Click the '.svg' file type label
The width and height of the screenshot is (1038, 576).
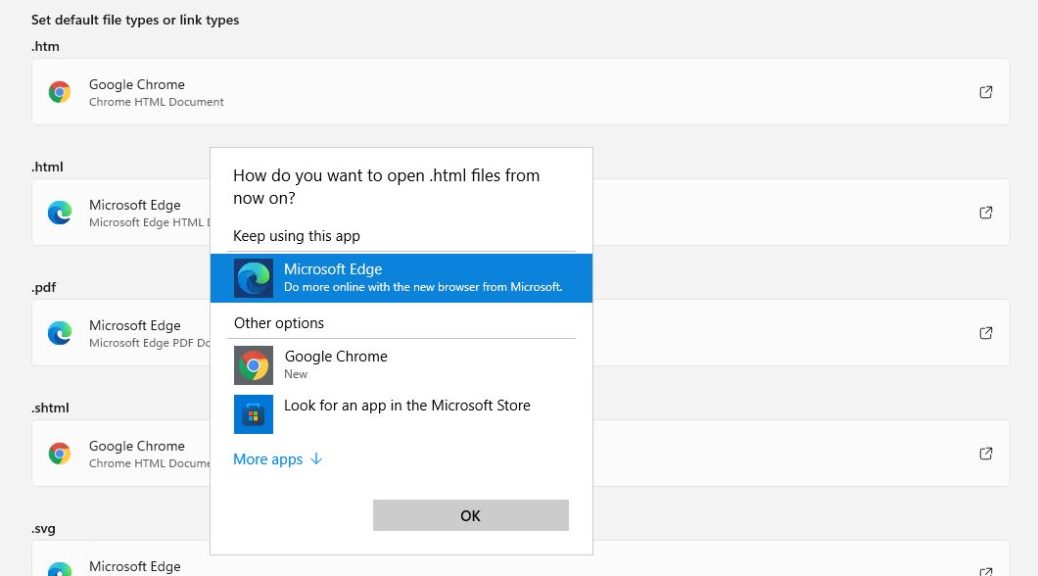(x=44, y=528)
